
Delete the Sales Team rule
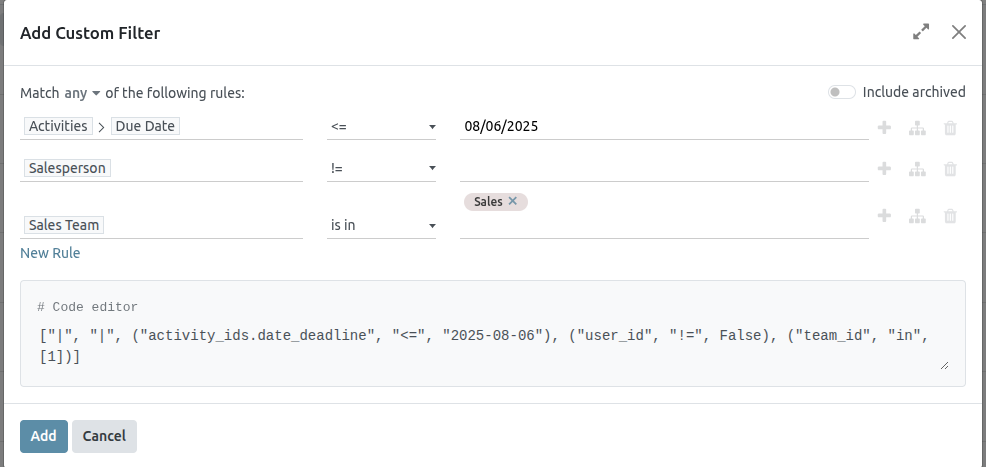pos(950,216)
